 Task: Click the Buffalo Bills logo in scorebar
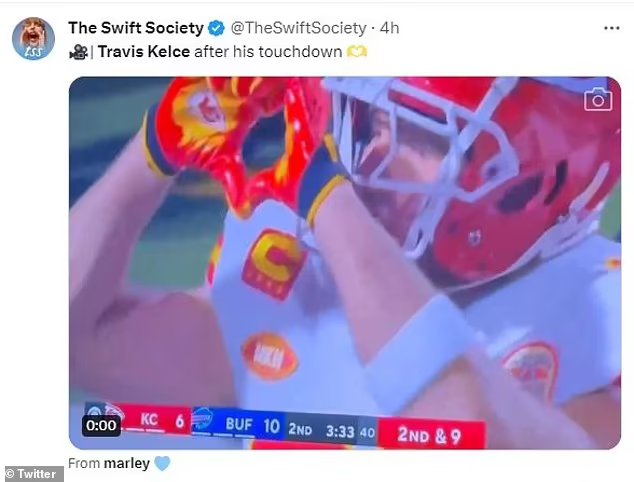202,419
